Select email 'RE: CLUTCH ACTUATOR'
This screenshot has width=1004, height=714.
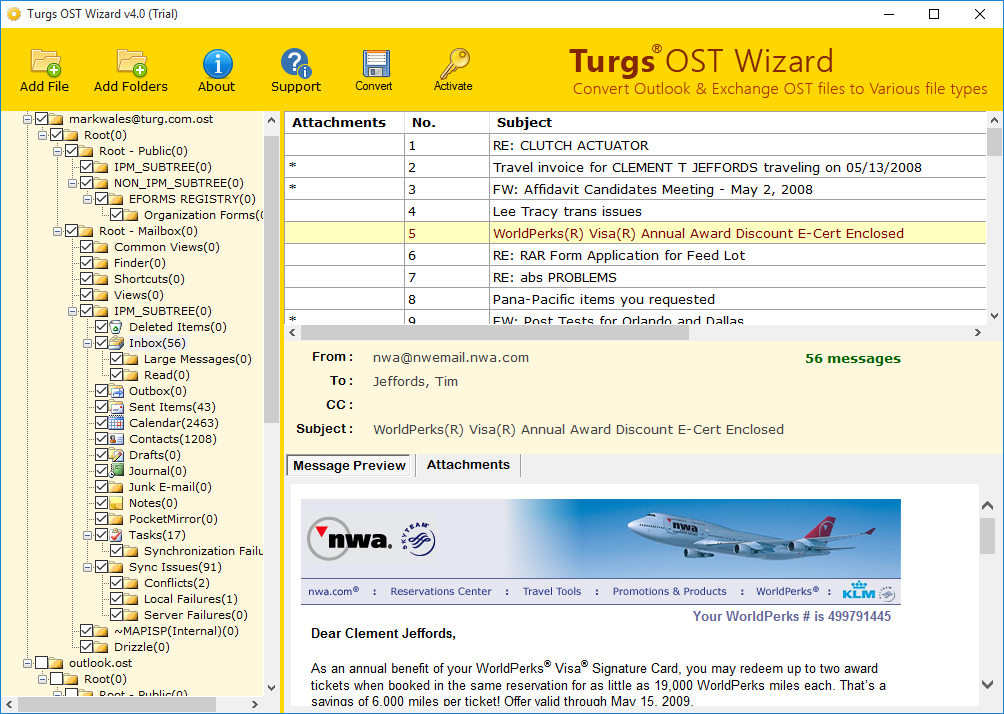click(x=635, y=145)
